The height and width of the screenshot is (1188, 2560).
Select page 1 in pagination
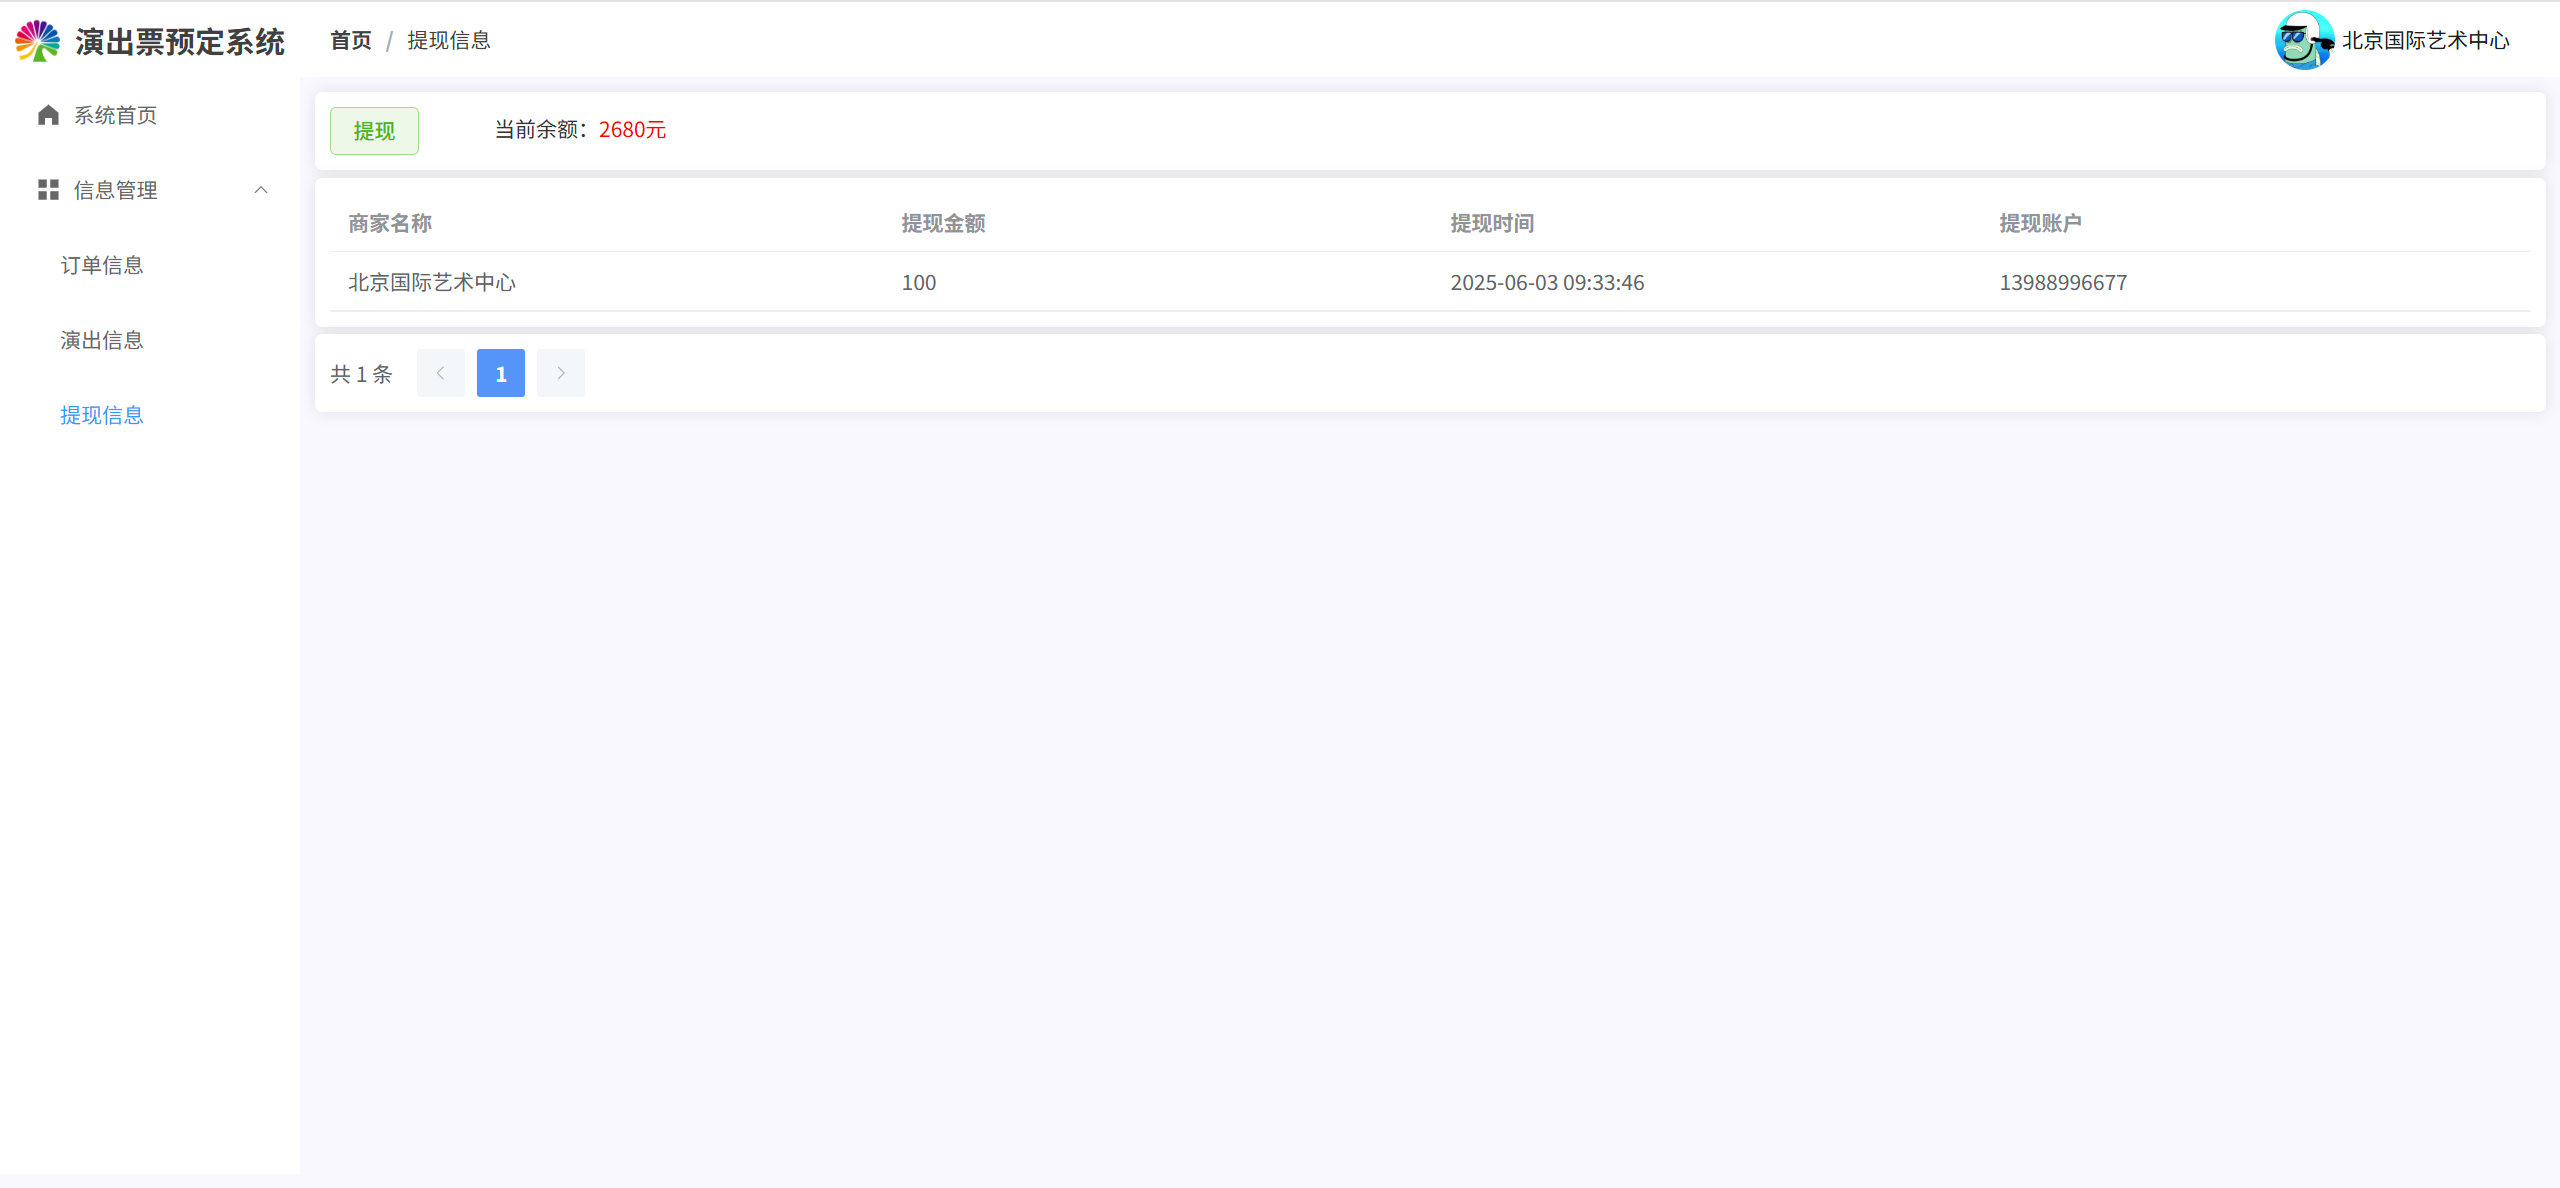coord(501,373)
